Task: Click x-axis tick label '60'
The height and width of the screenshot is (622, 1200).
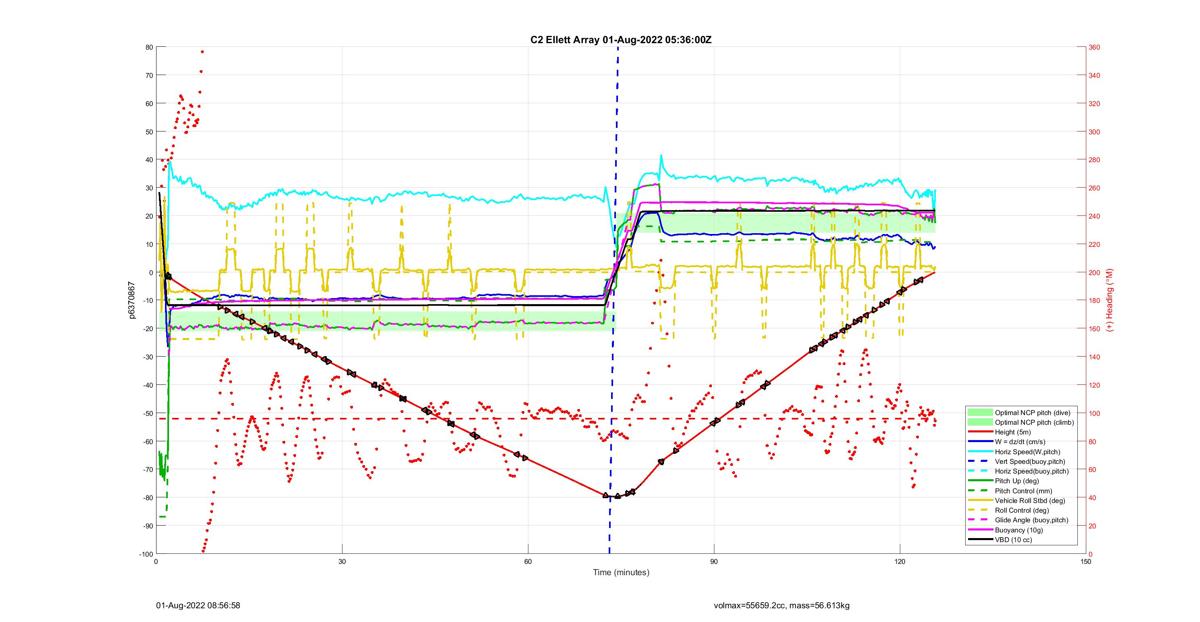Action: [528, 561]
